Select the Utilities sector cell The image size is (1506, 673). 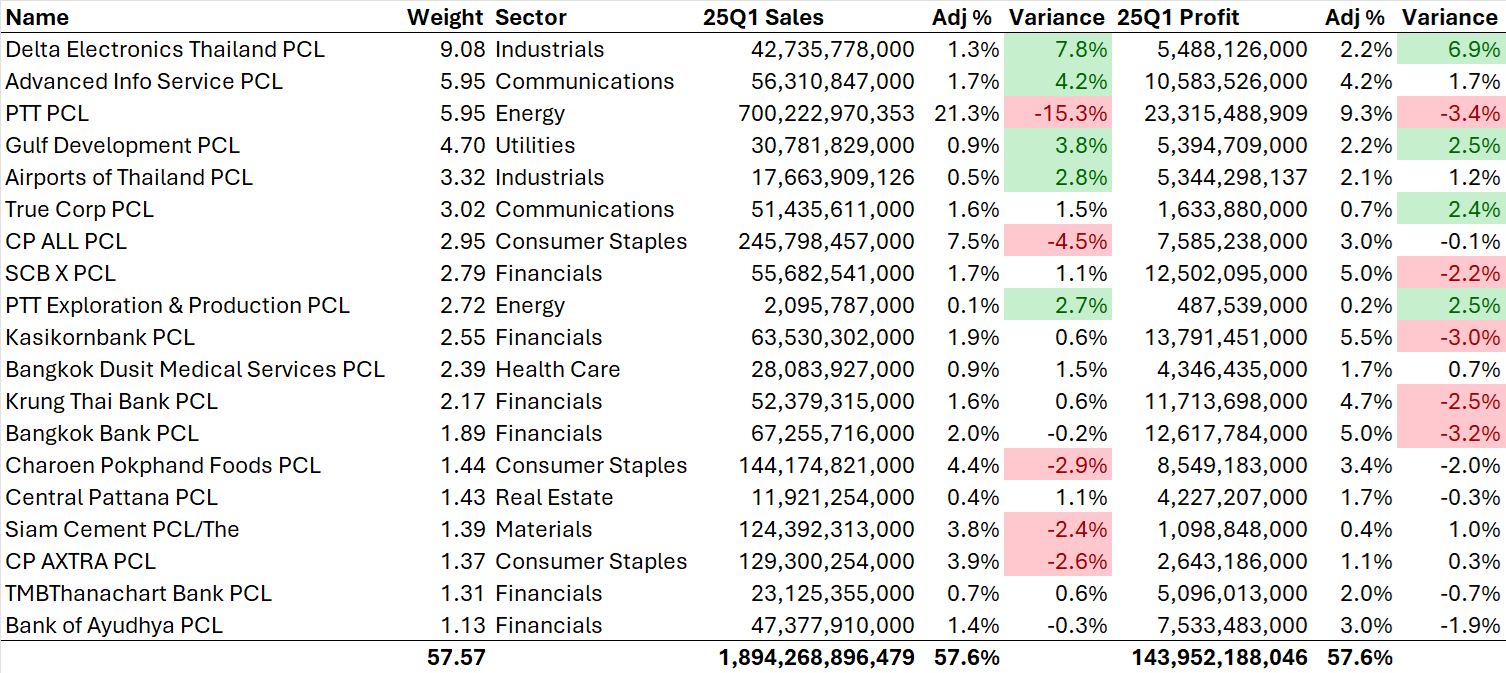[535, 145]
